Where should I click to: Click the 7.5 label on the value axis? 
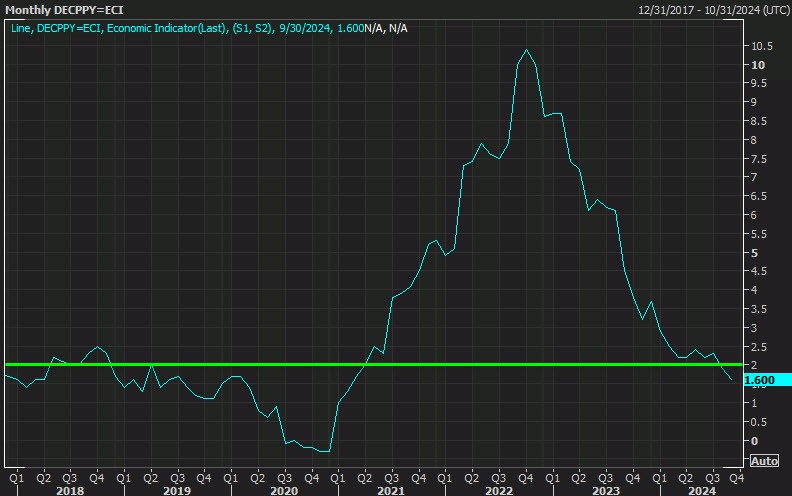[x=758, y=159]
